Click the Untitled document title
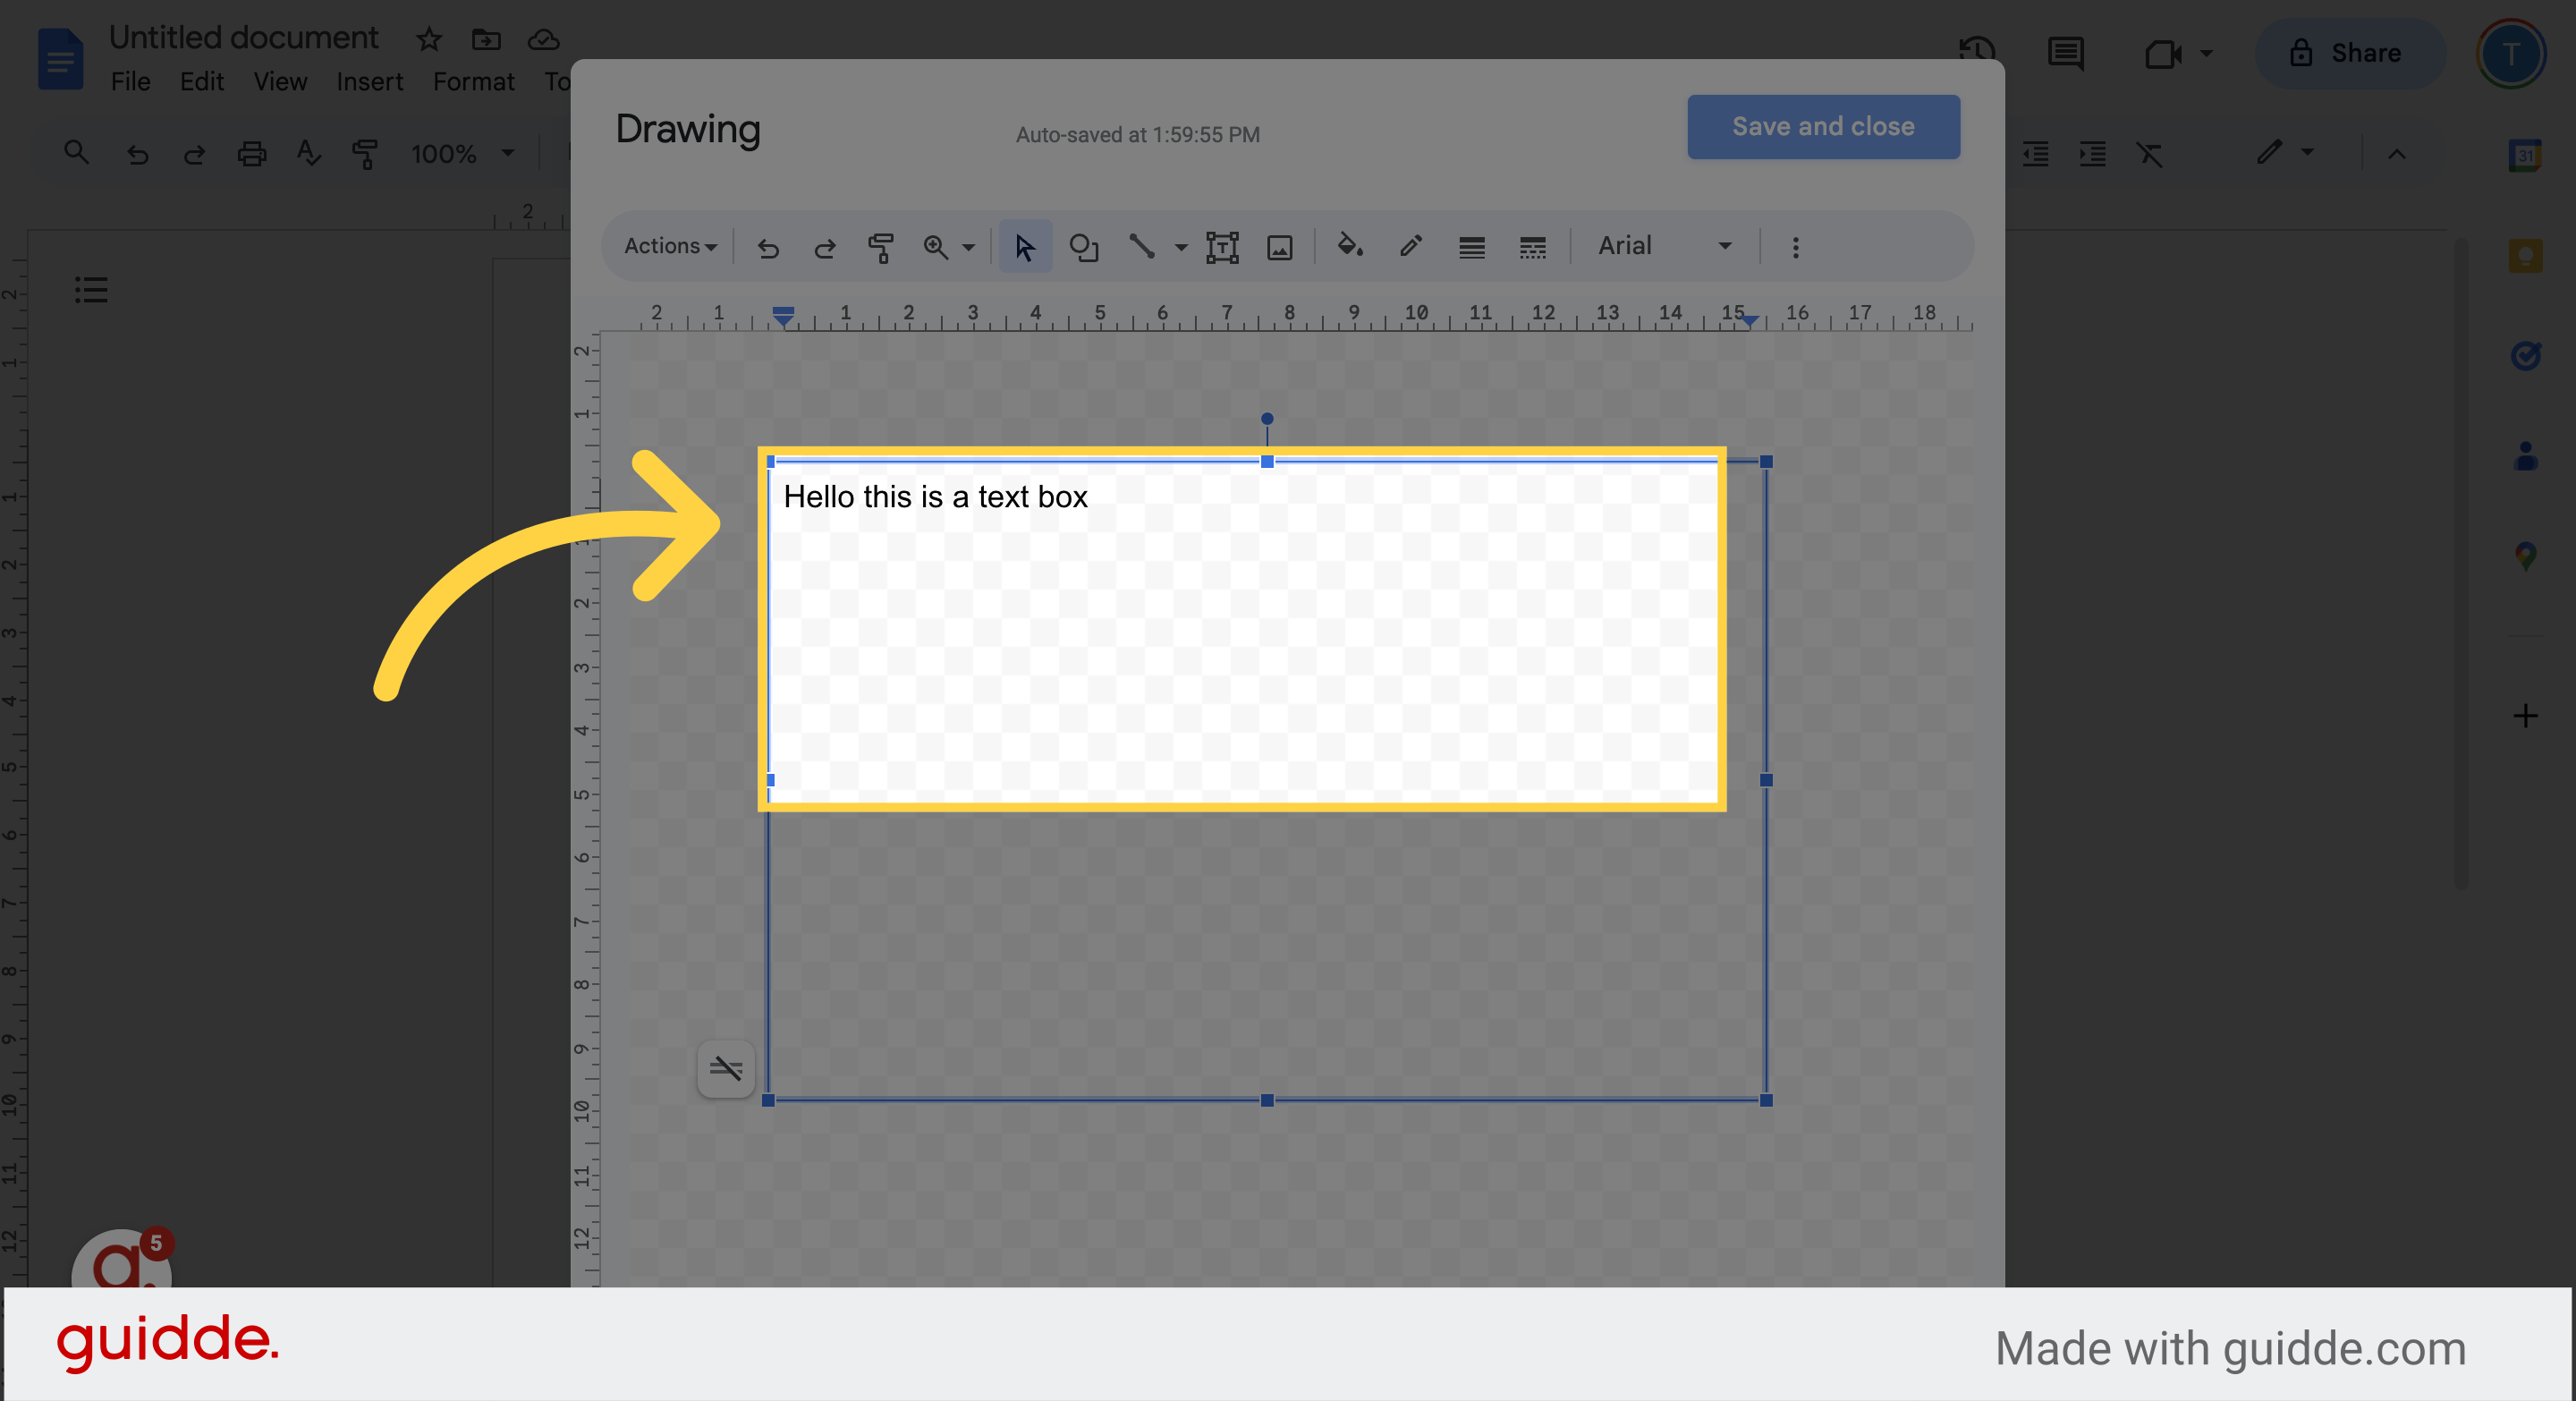Viewport: 2576px width, 1401px height. click(x=243, y=38)
